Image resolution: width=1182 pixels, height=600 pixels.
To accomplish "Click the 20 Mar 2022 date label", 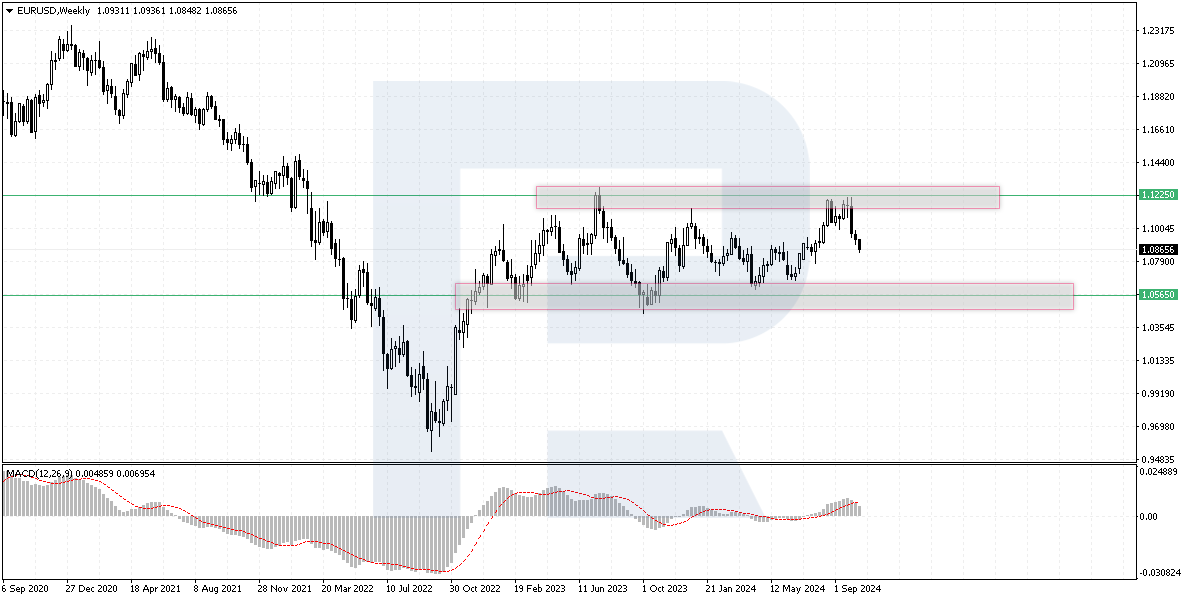I will (x=348, y=587).
